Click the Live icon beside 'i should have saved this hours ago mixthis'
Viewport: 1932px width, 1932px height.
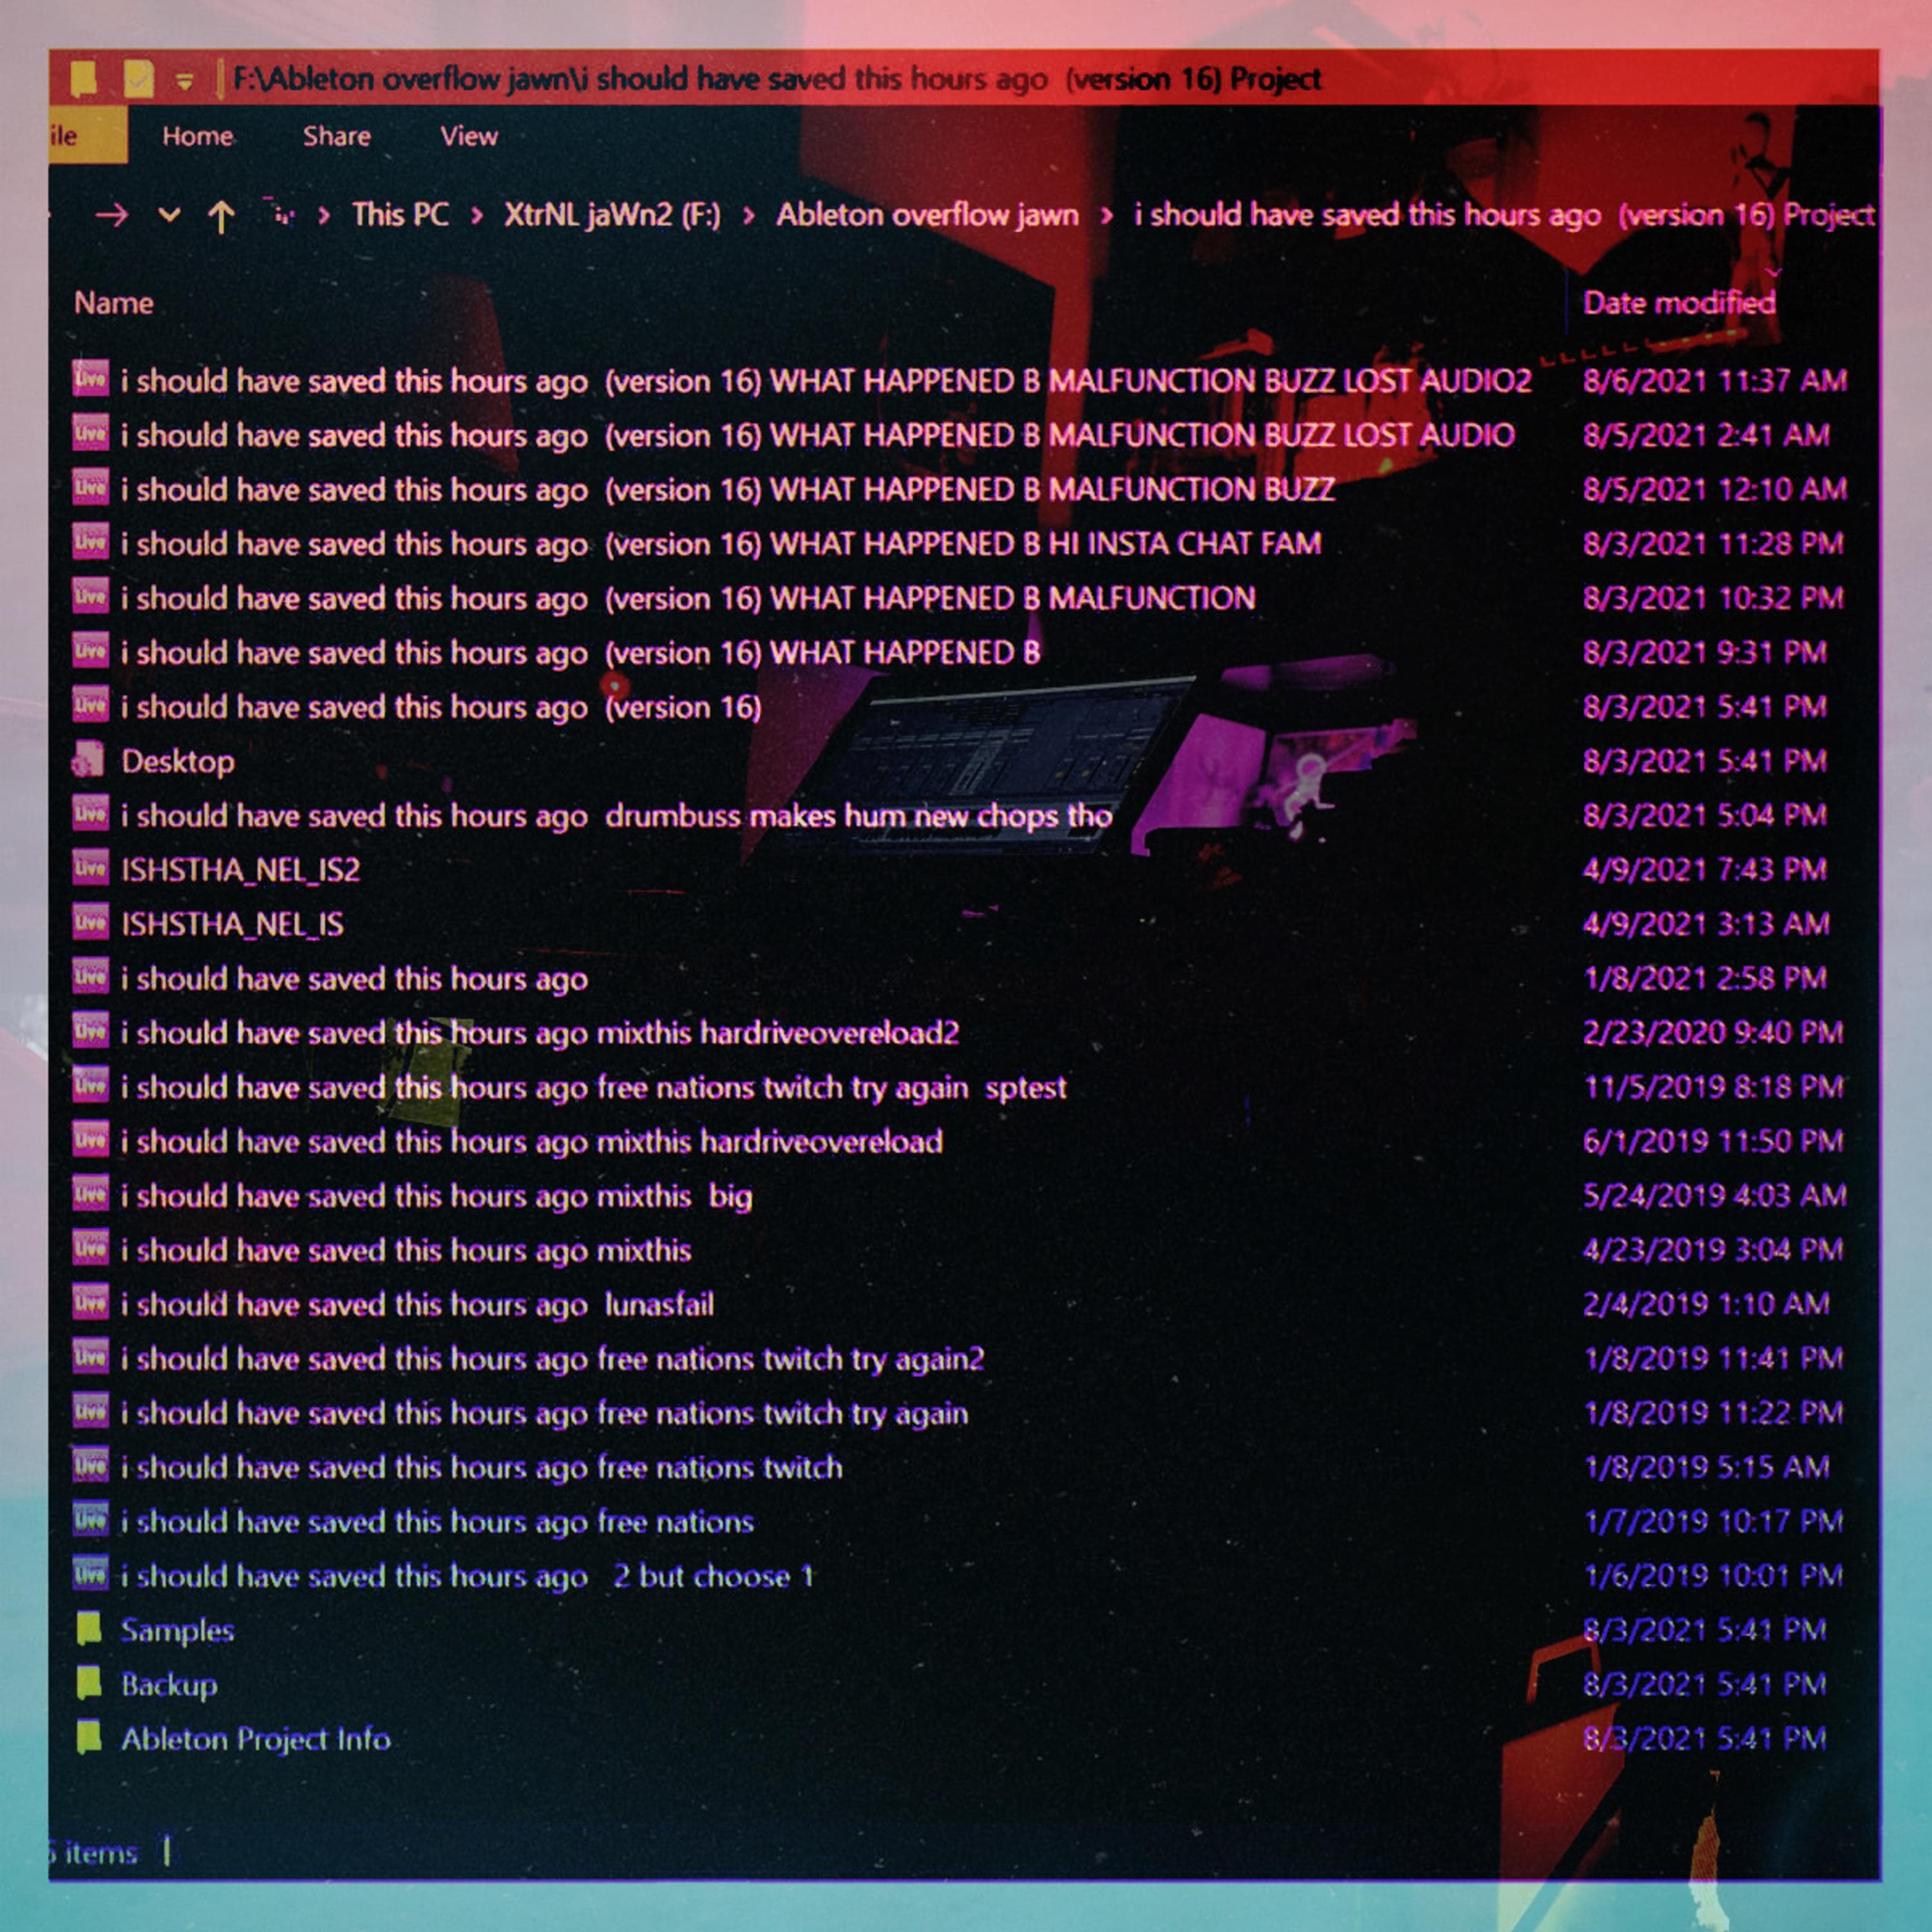(x=91, y=1250)
